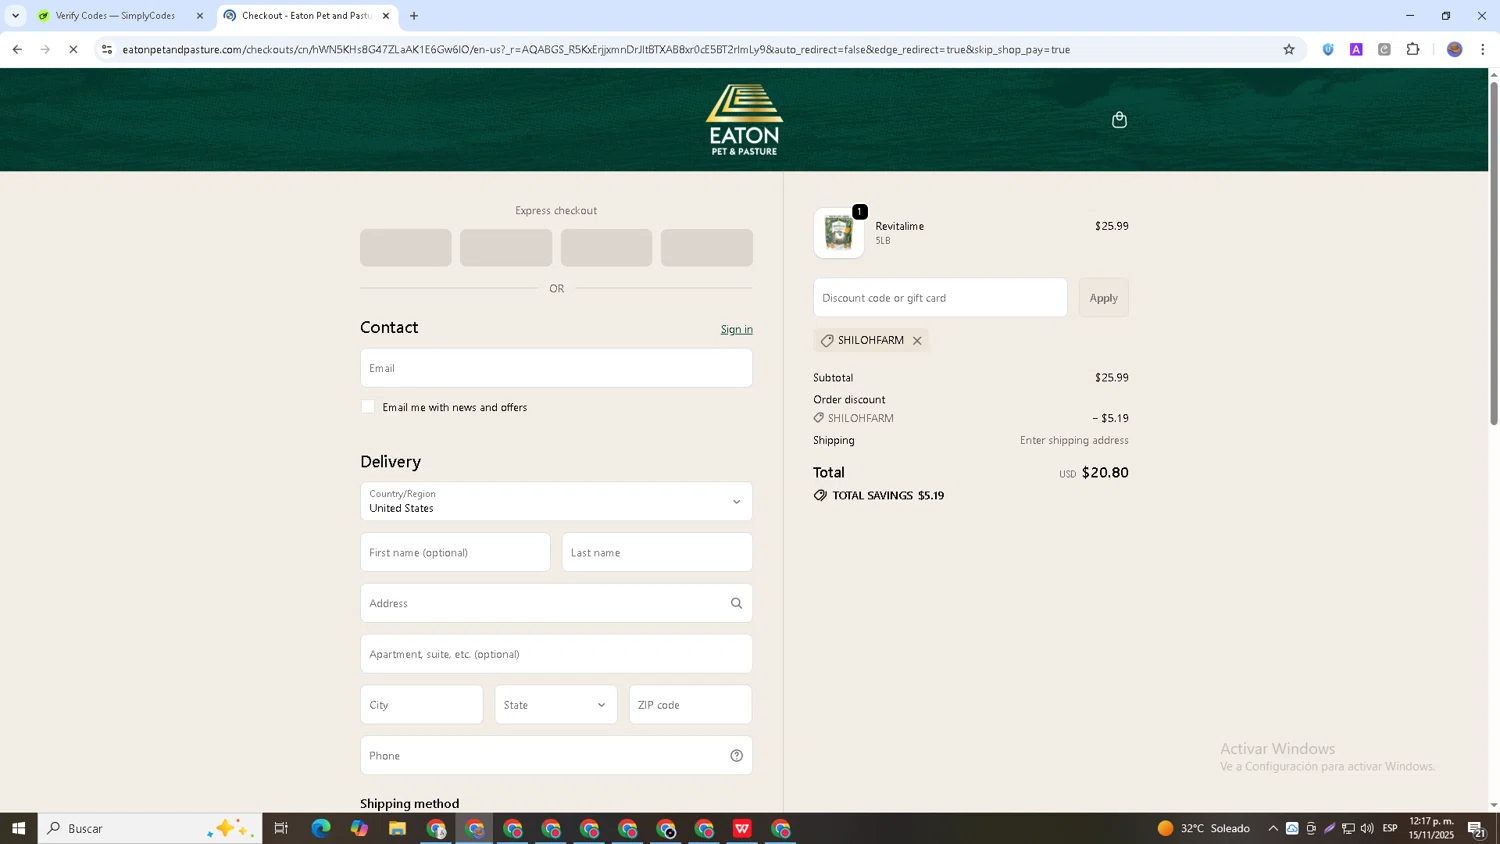Click the Apply discount button

[1103, 298]
